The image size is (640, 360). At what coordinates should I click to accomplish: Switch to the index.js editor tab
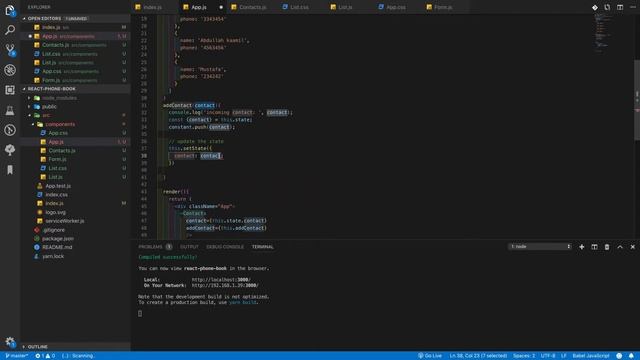tap(152, 7)
